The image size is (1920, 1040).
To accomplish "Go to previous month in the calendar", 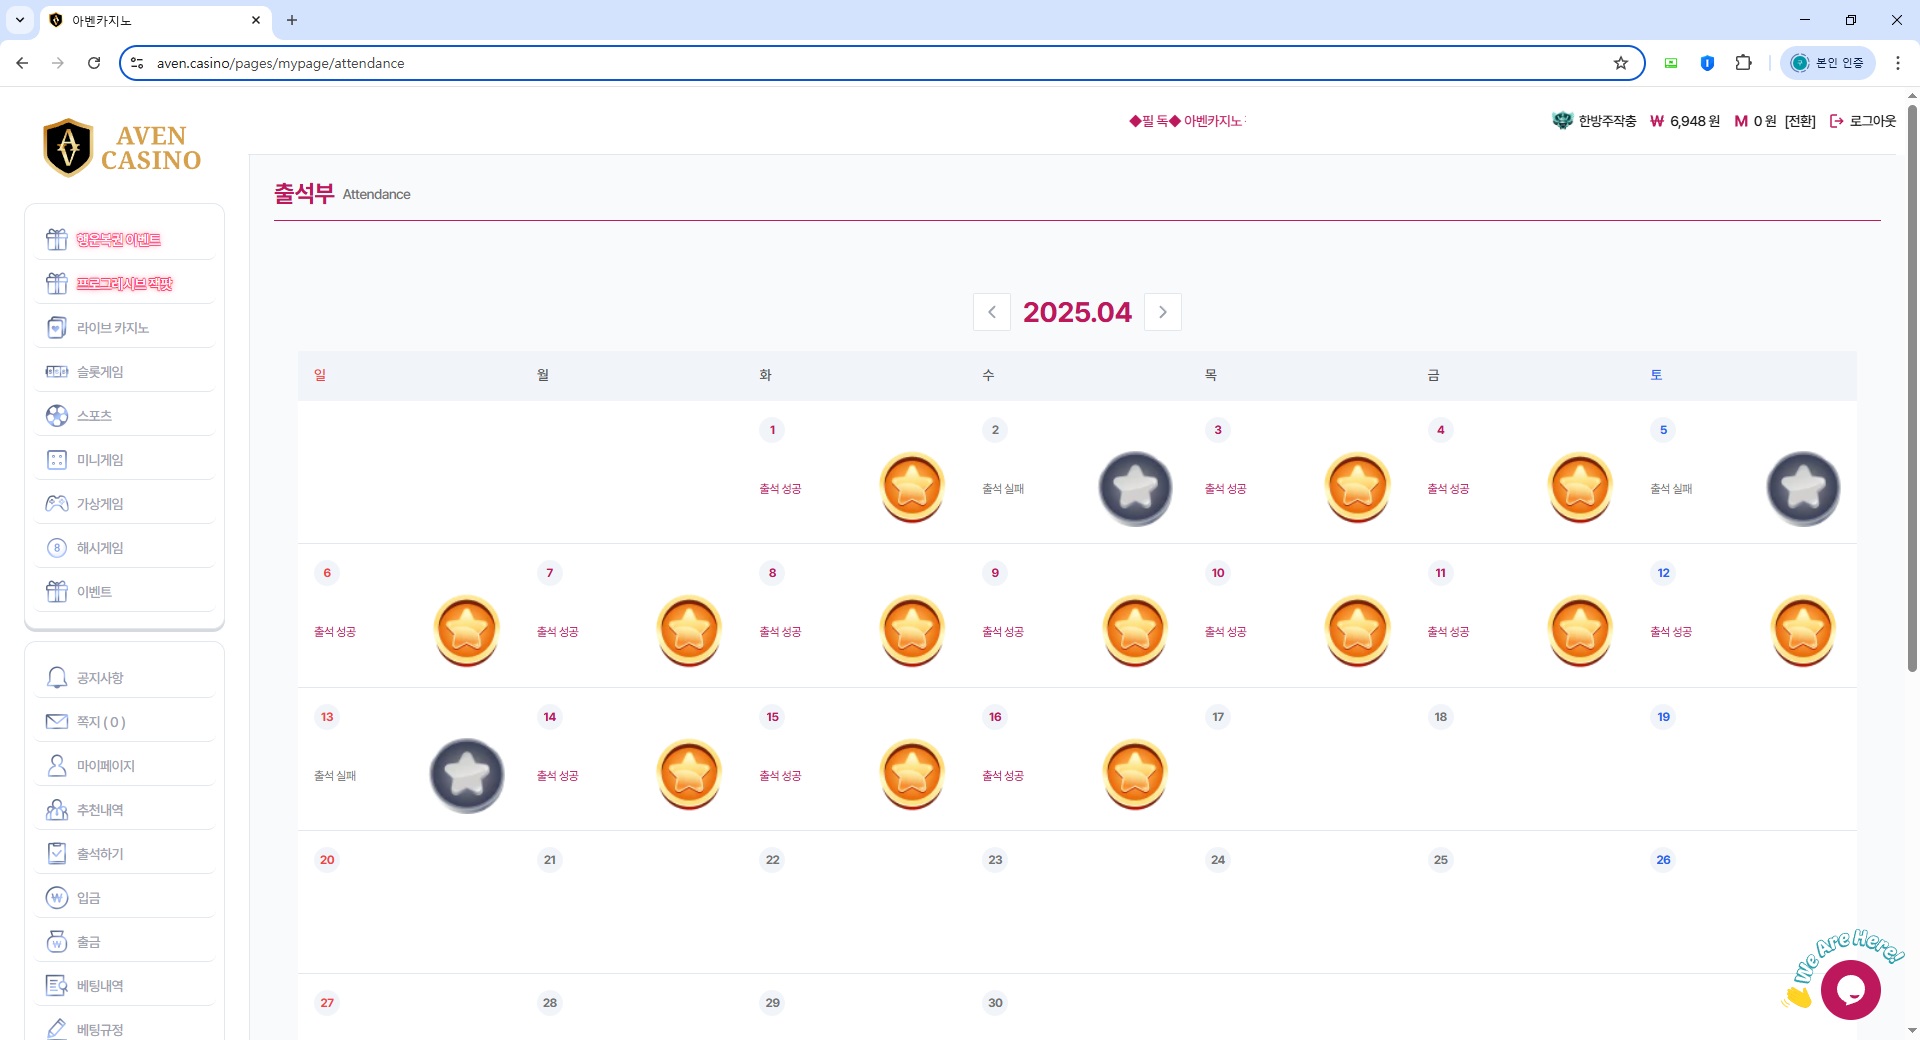I will coord(991,312).
